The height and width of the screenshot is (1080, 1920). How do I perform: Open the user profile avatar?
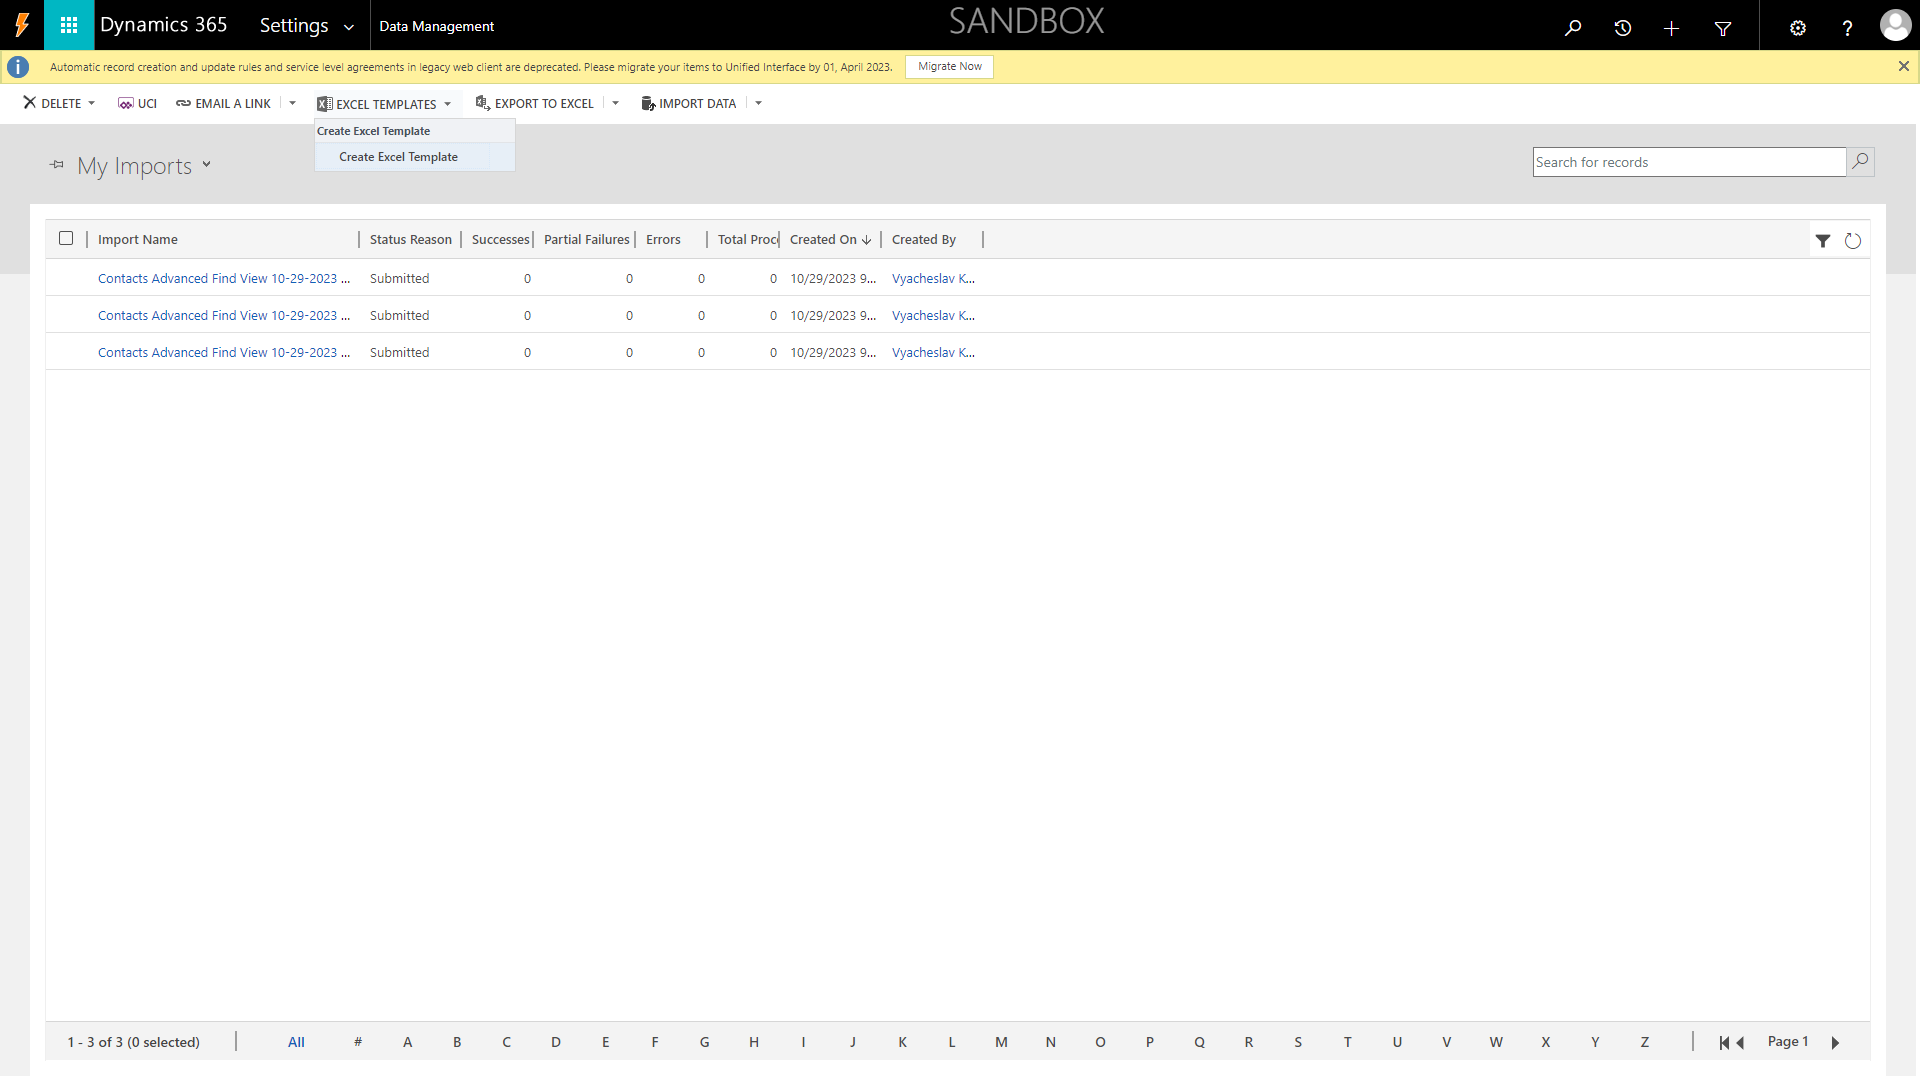coord(1895,25)
